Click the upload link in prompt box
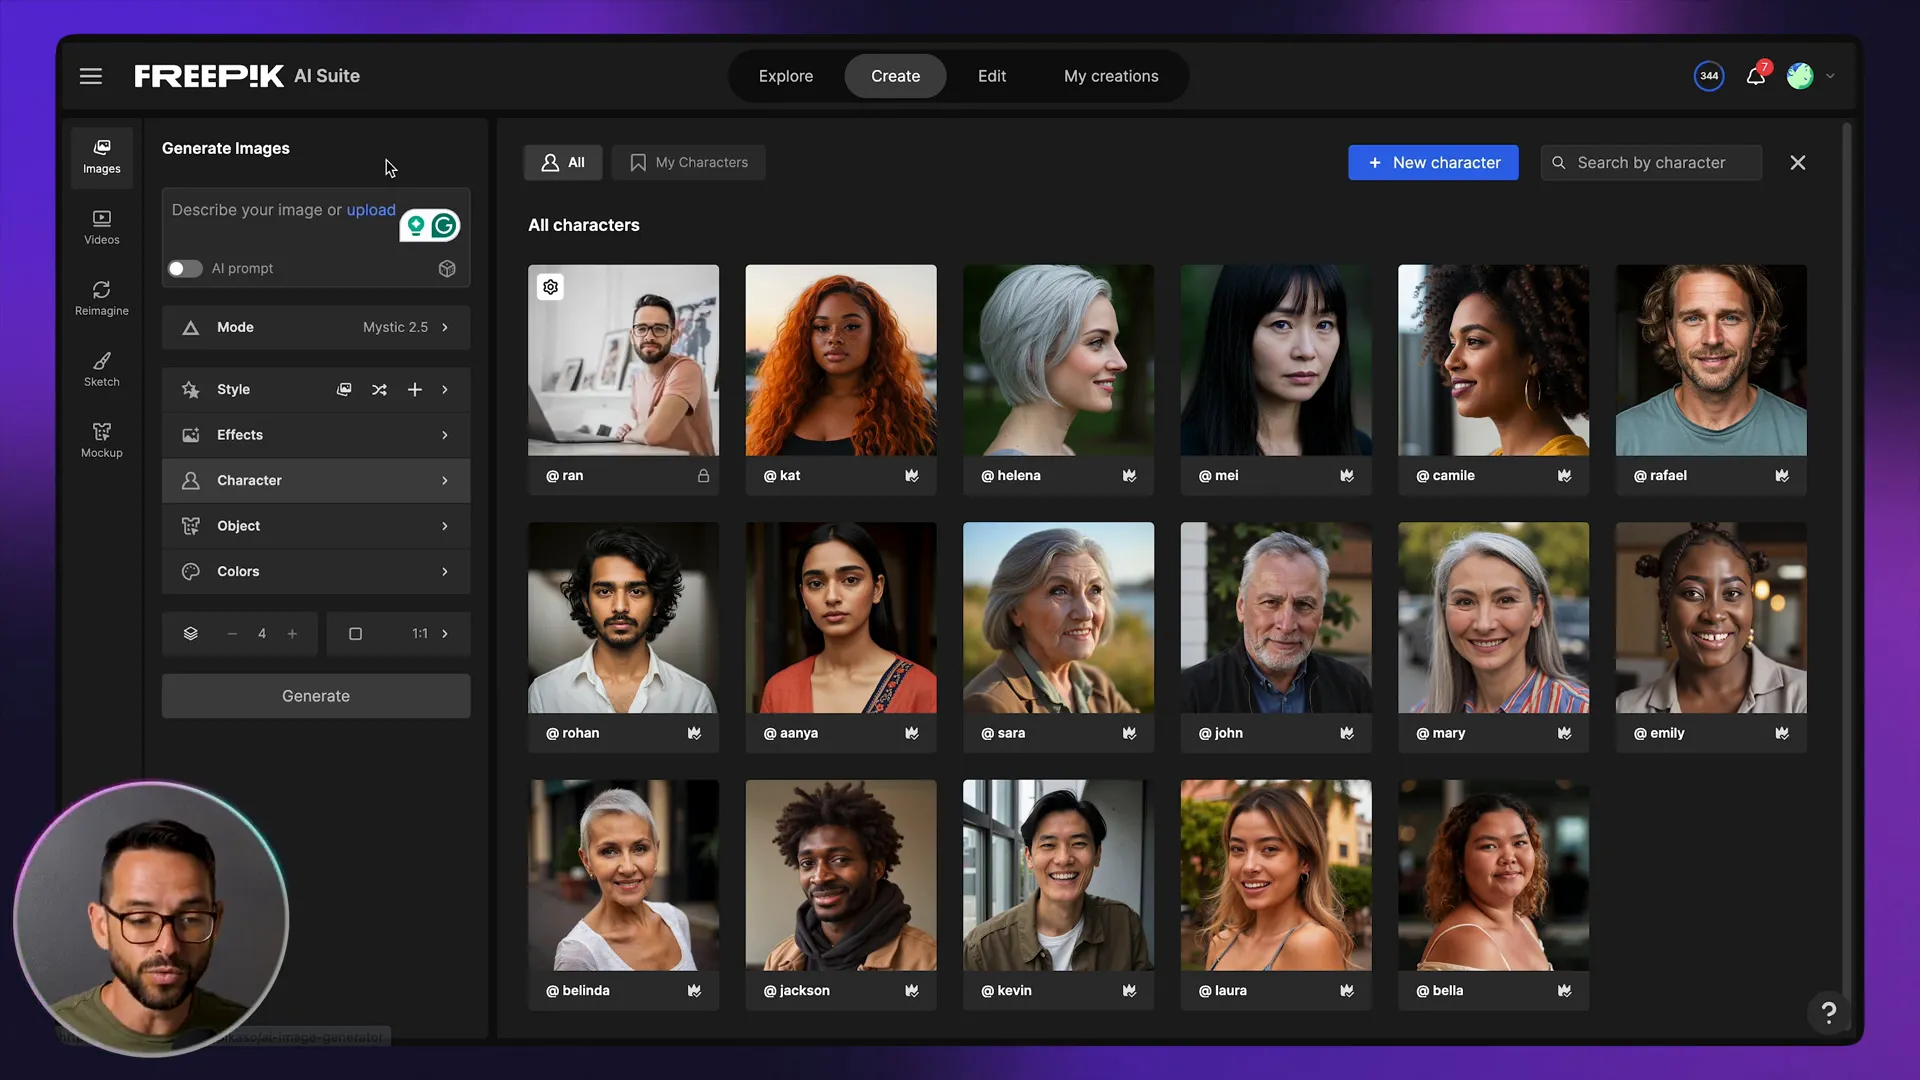The height and width of the screenshot is (1080, 1920). click(x=371, y=210)
